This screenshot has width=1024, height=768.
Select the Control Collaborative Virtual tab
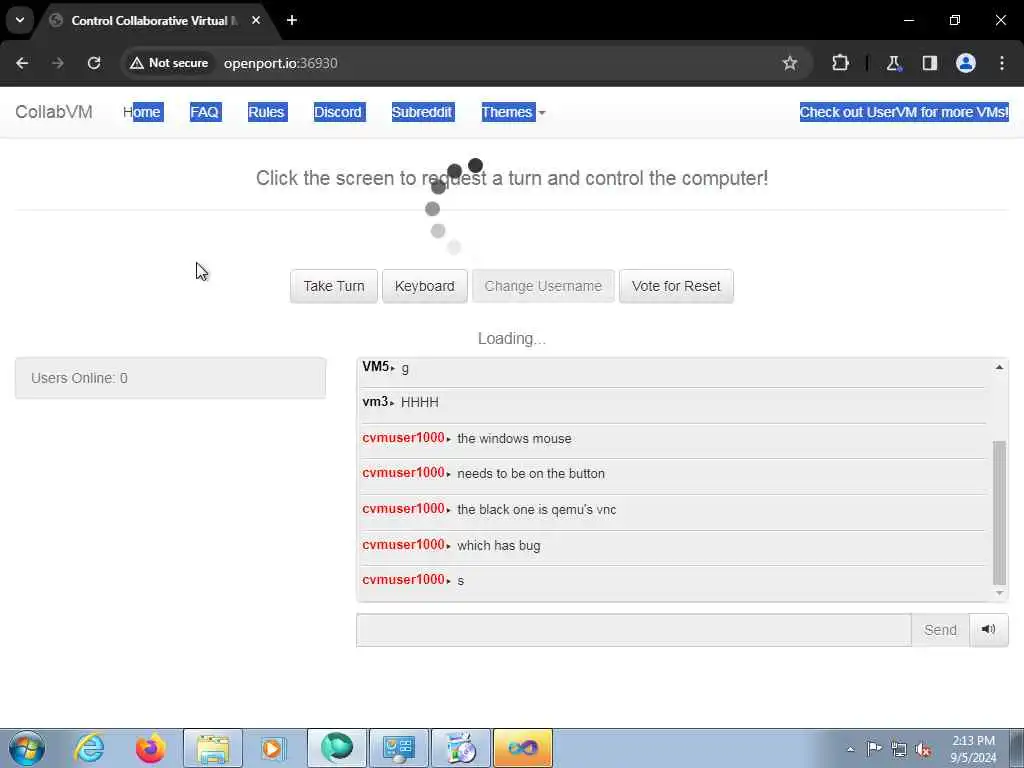[x=155, y=21]
